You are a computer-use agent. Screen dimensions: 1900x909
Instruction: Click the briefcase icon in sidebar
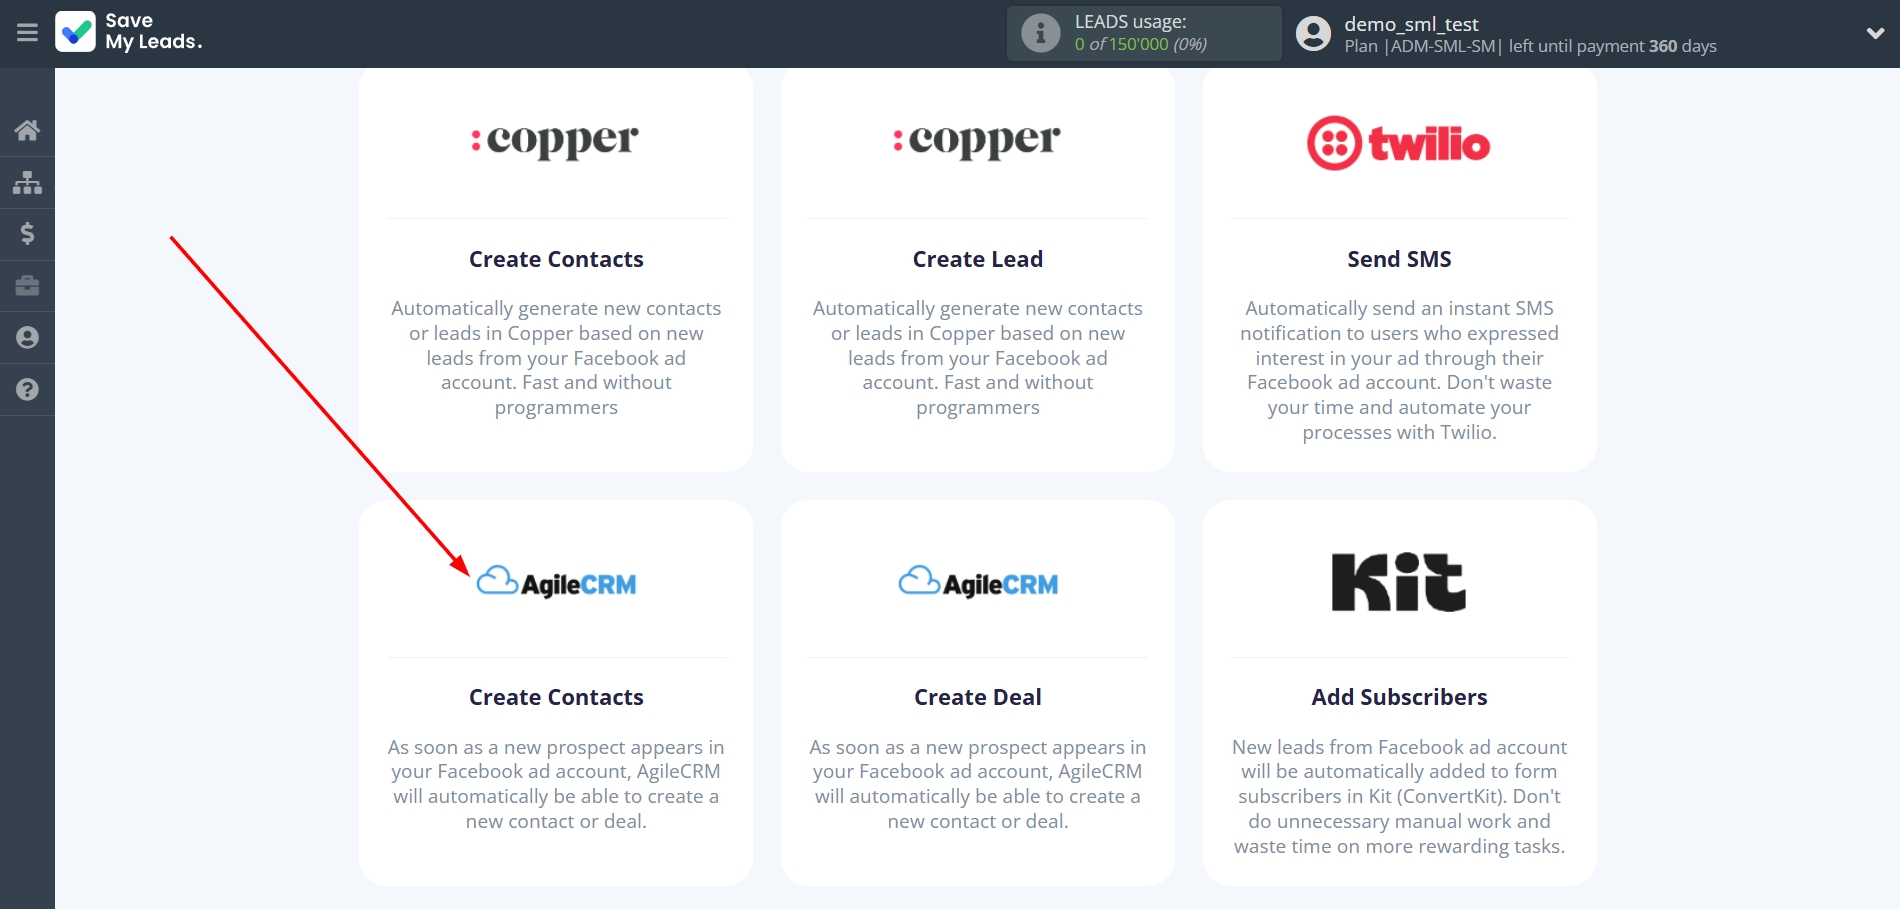pos(27,286)
